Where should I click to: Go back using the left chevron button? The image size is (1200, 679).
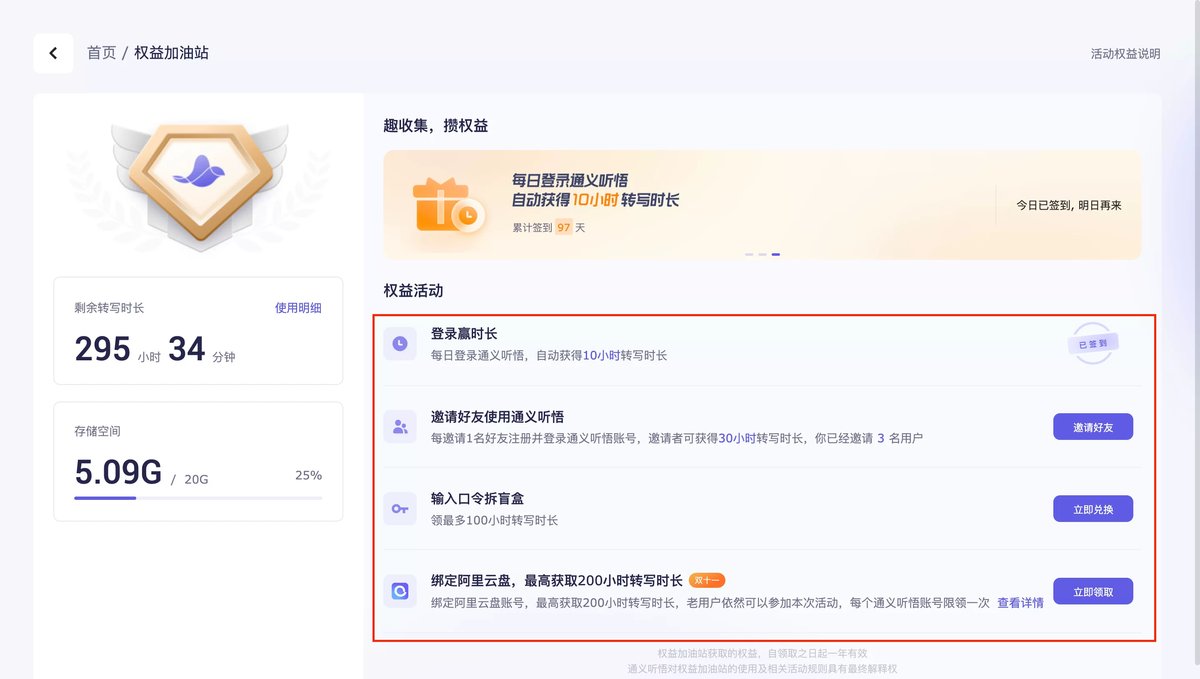[53, 53]
